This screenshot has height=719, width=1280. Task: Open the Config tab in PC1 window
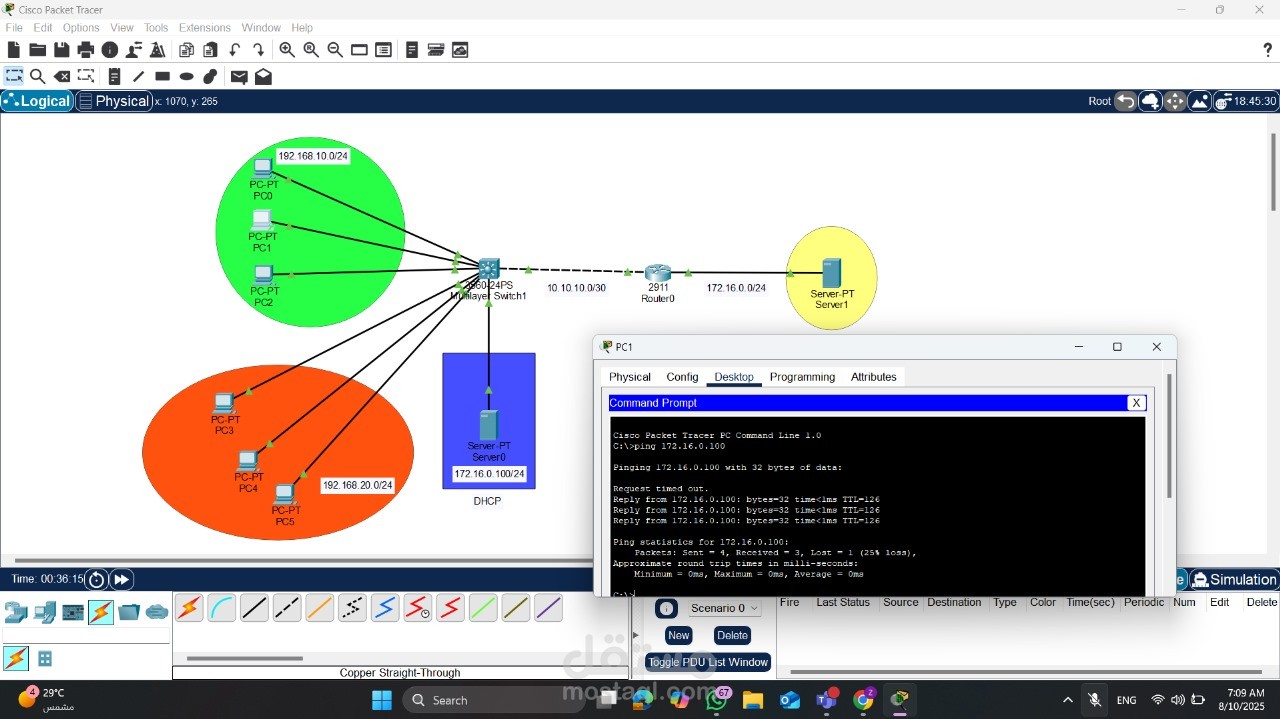click(x=682, y=377)
